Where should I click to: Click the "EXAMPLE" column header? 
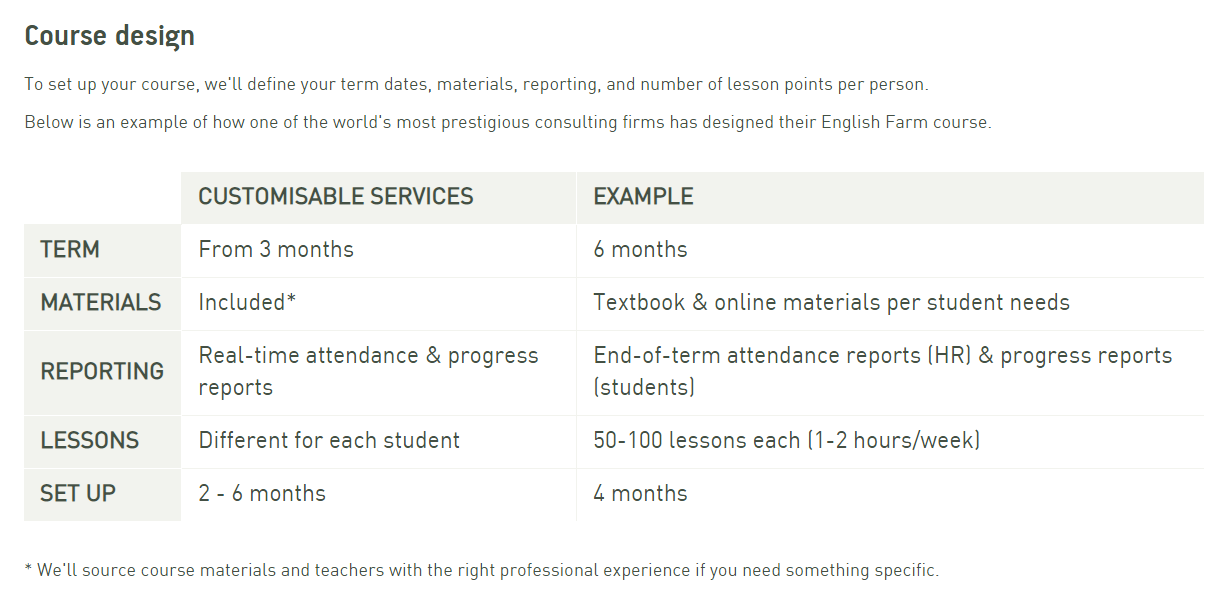[643, 197]
